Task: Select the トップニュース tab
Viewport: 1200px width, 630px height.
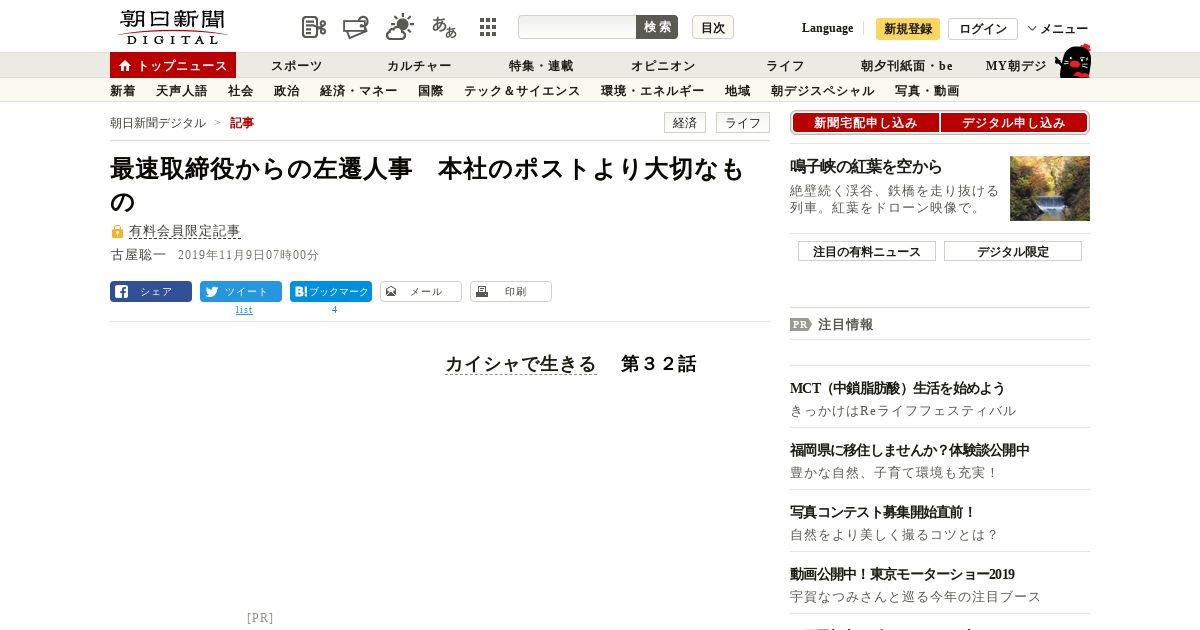Action: pyautogui.click(x=173, y=65)
